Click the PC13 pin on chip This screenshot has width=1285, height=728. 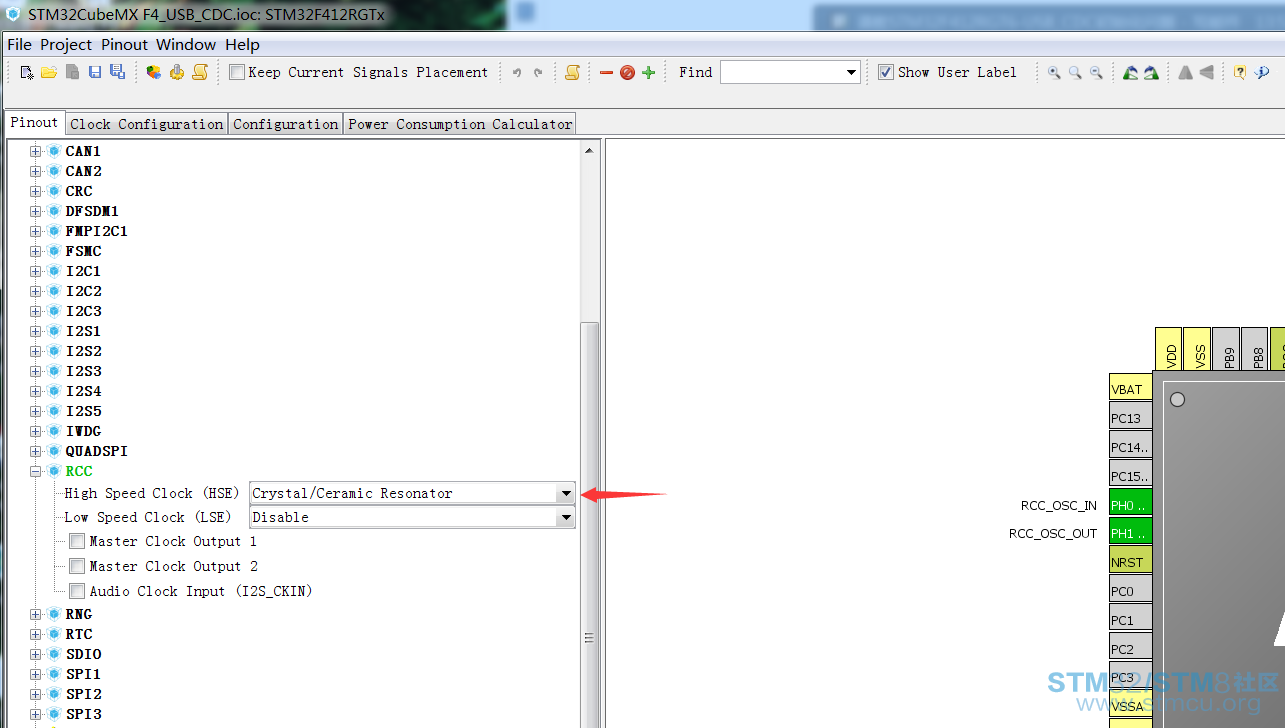pos(1130,418)
